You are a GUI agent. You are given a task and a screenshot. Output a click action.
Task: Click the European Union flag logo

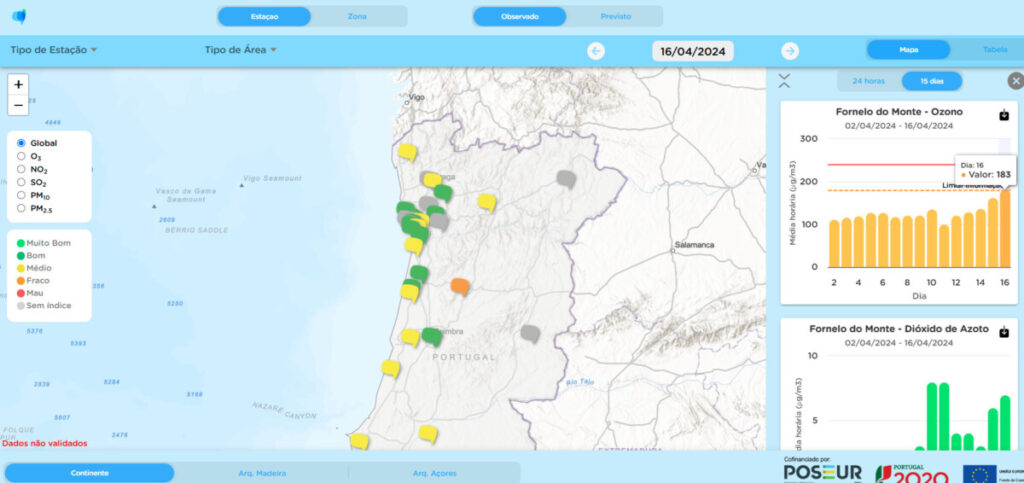tap(980, 474)
